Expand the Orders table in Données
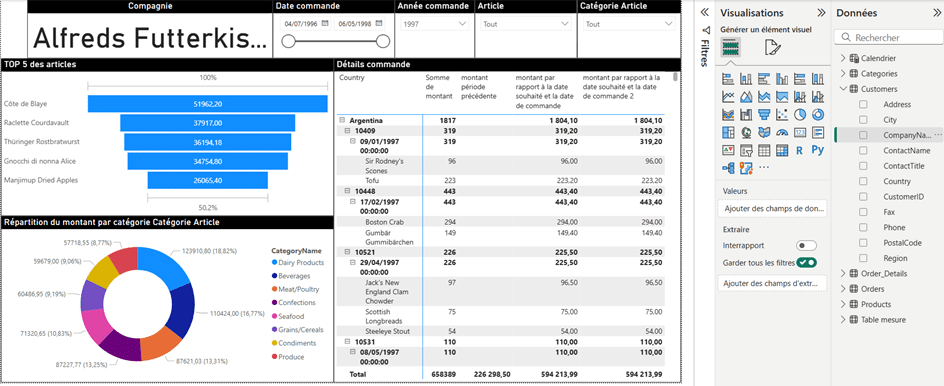This screenshot has width=944, height=386. tap(842, 289)
